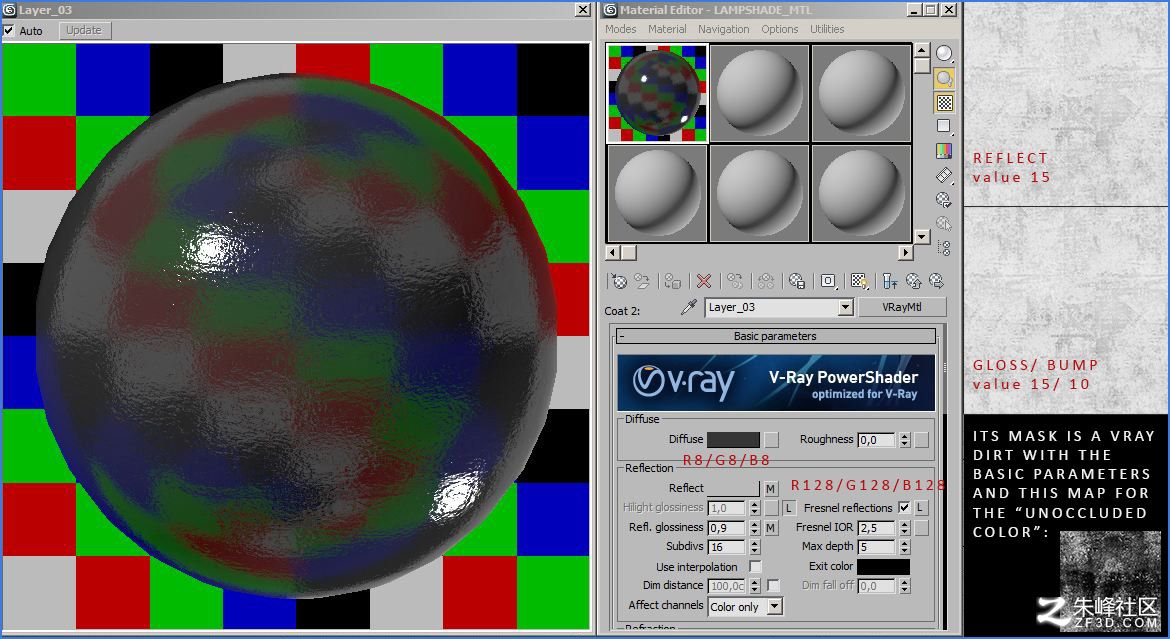Click Assign Material to Selection icon
Screen dimensions: 1170x639
pos(672,281)
